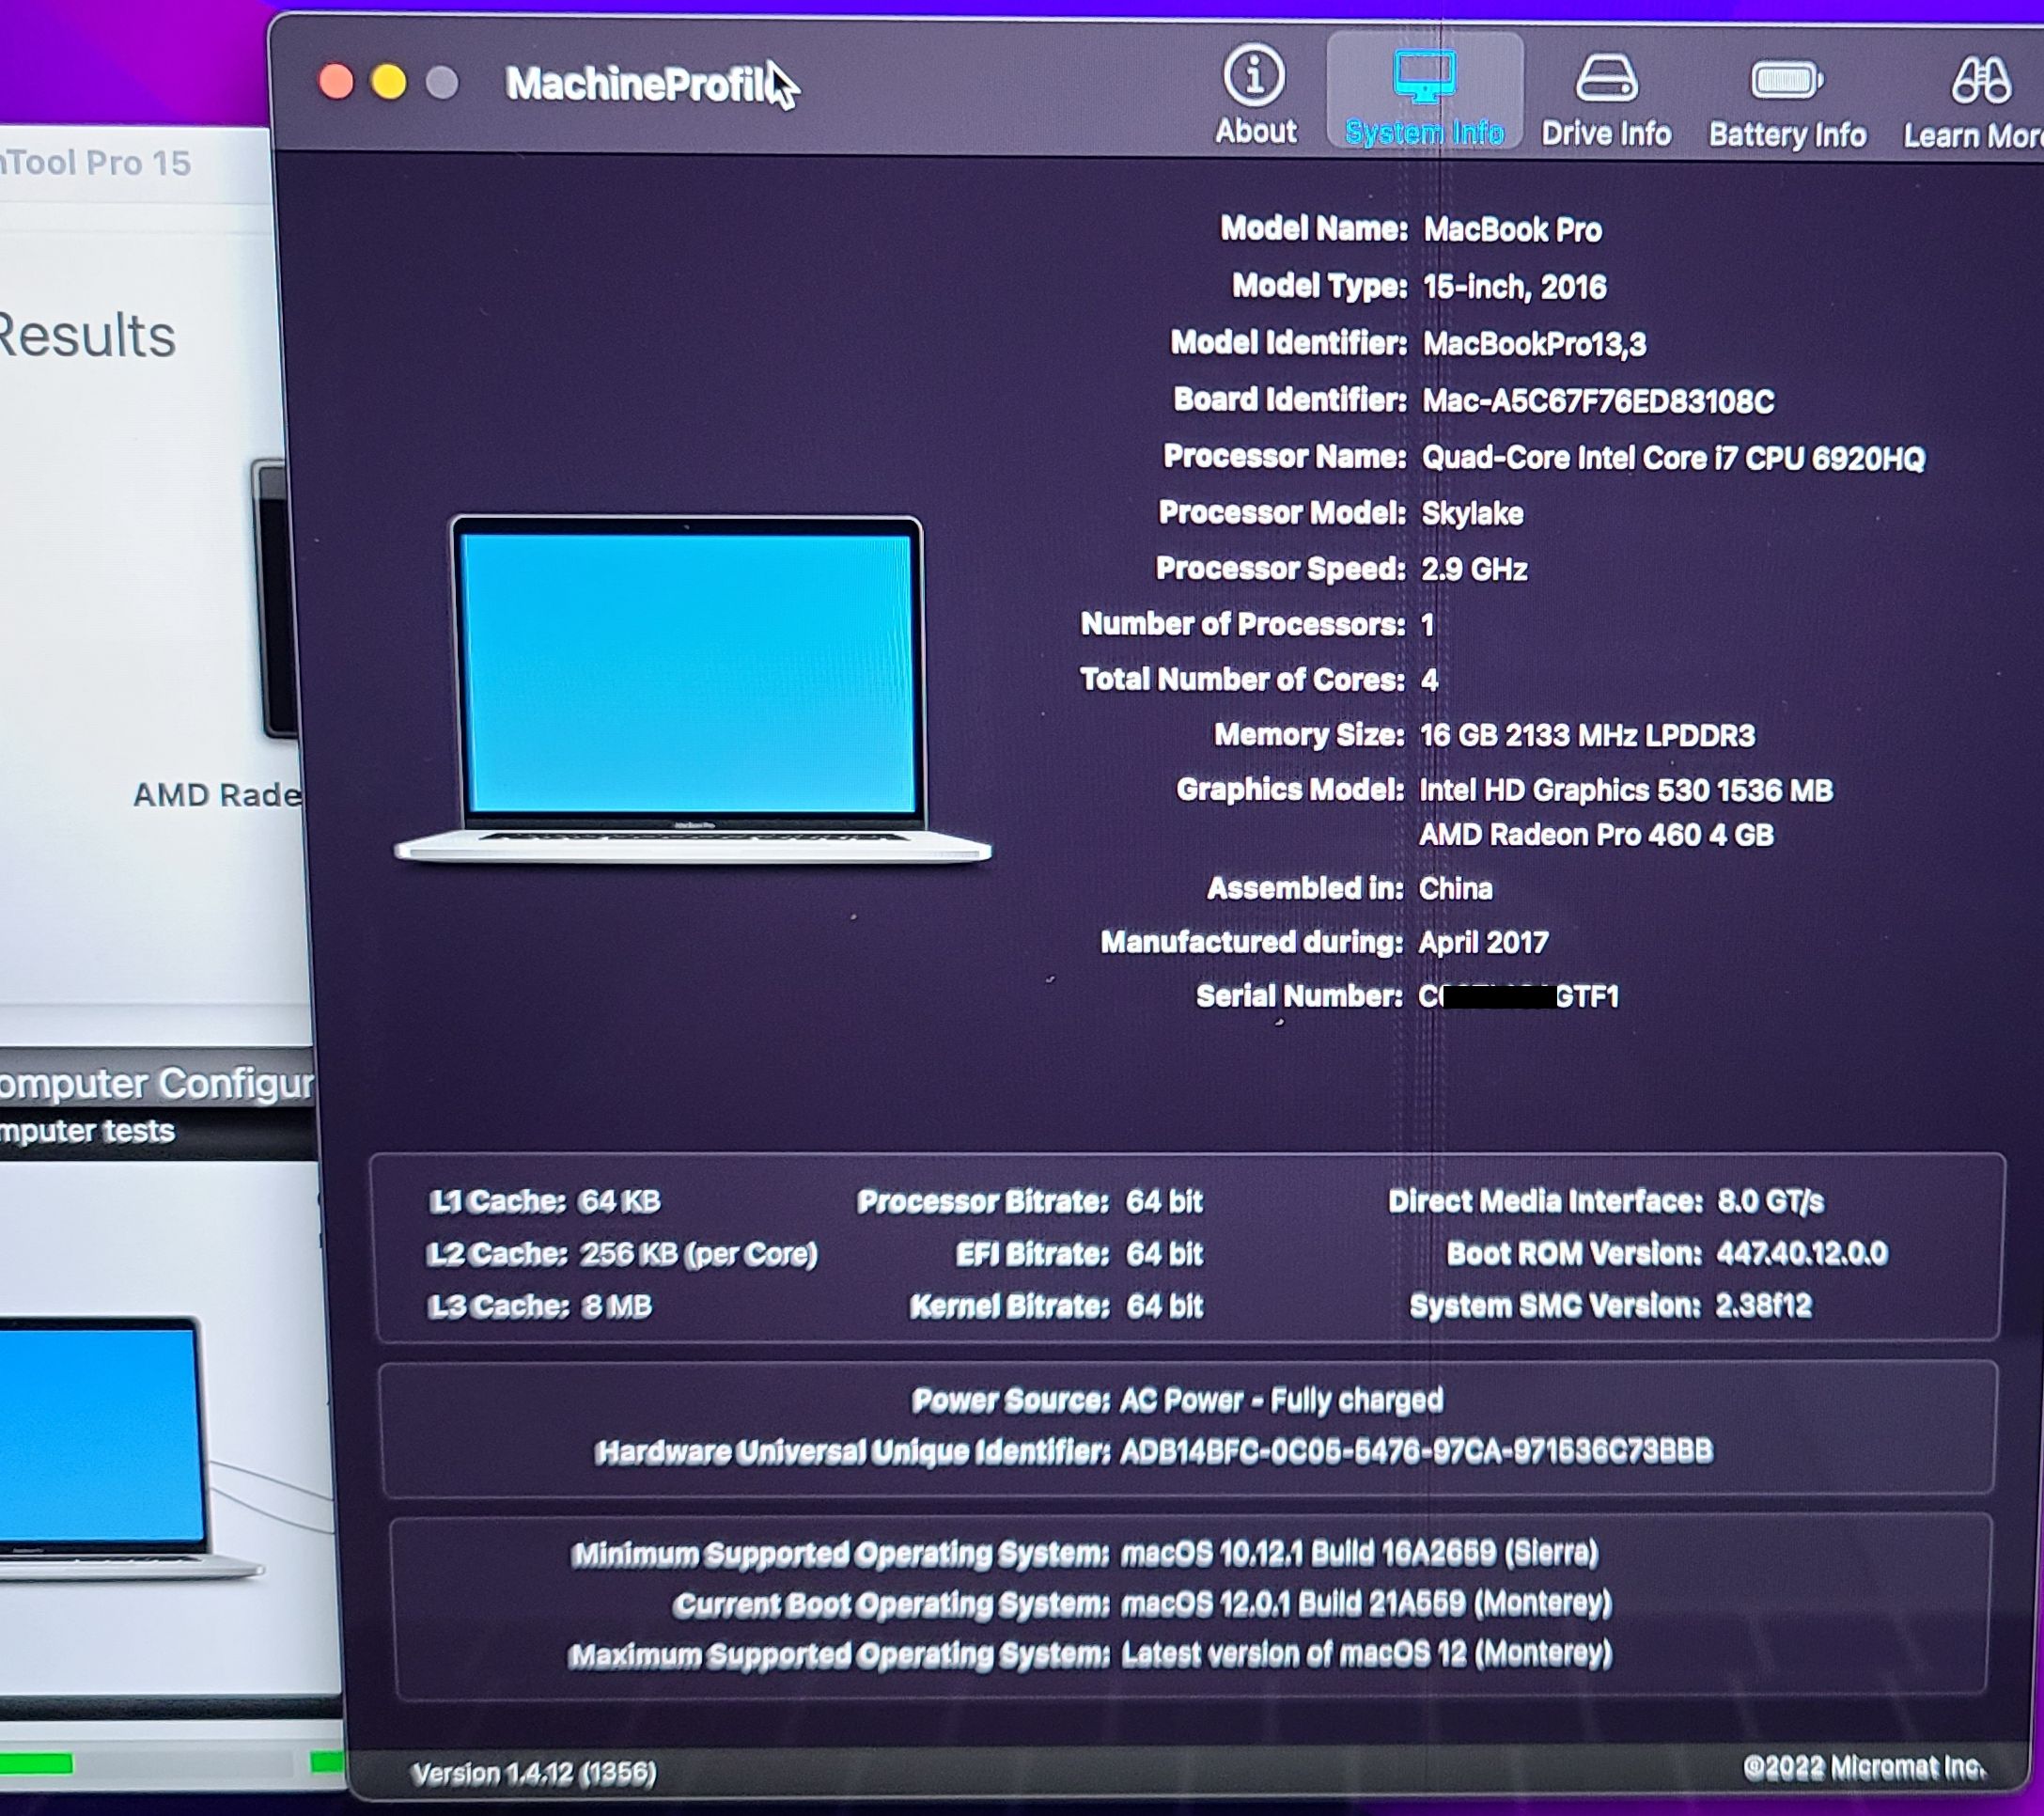This screenshot has height=1816, width=2044.
Task: Click the MacBook Pro laptop image
Action: click(690, 688)
